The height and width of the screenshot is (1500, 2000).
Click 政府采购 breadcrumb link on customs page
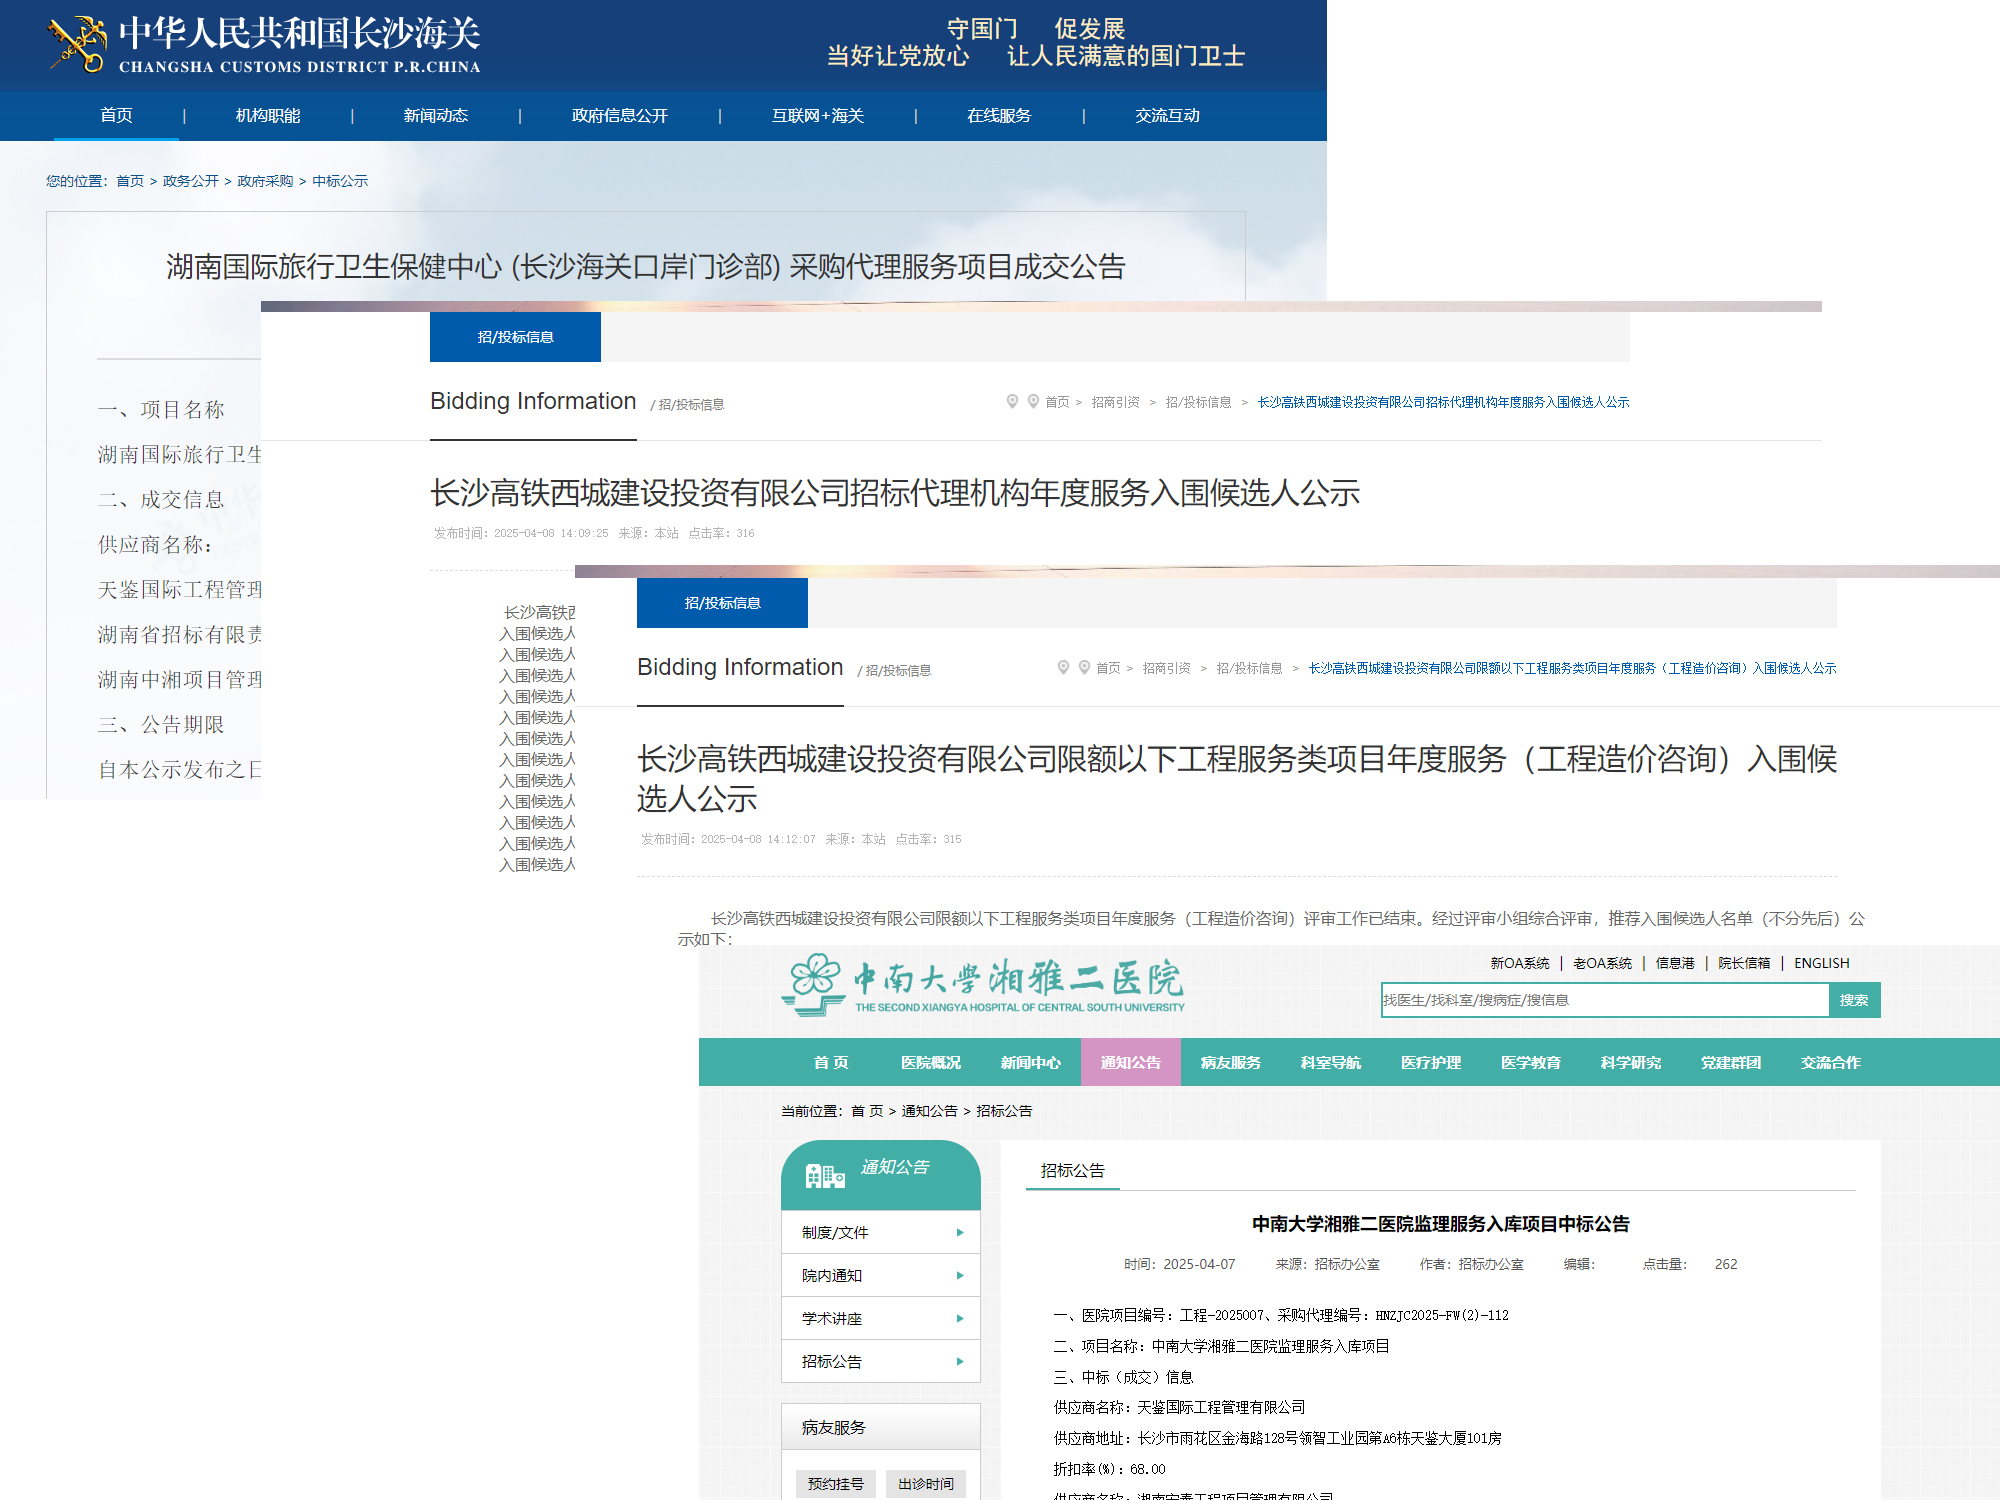click(x=265, y=181)
